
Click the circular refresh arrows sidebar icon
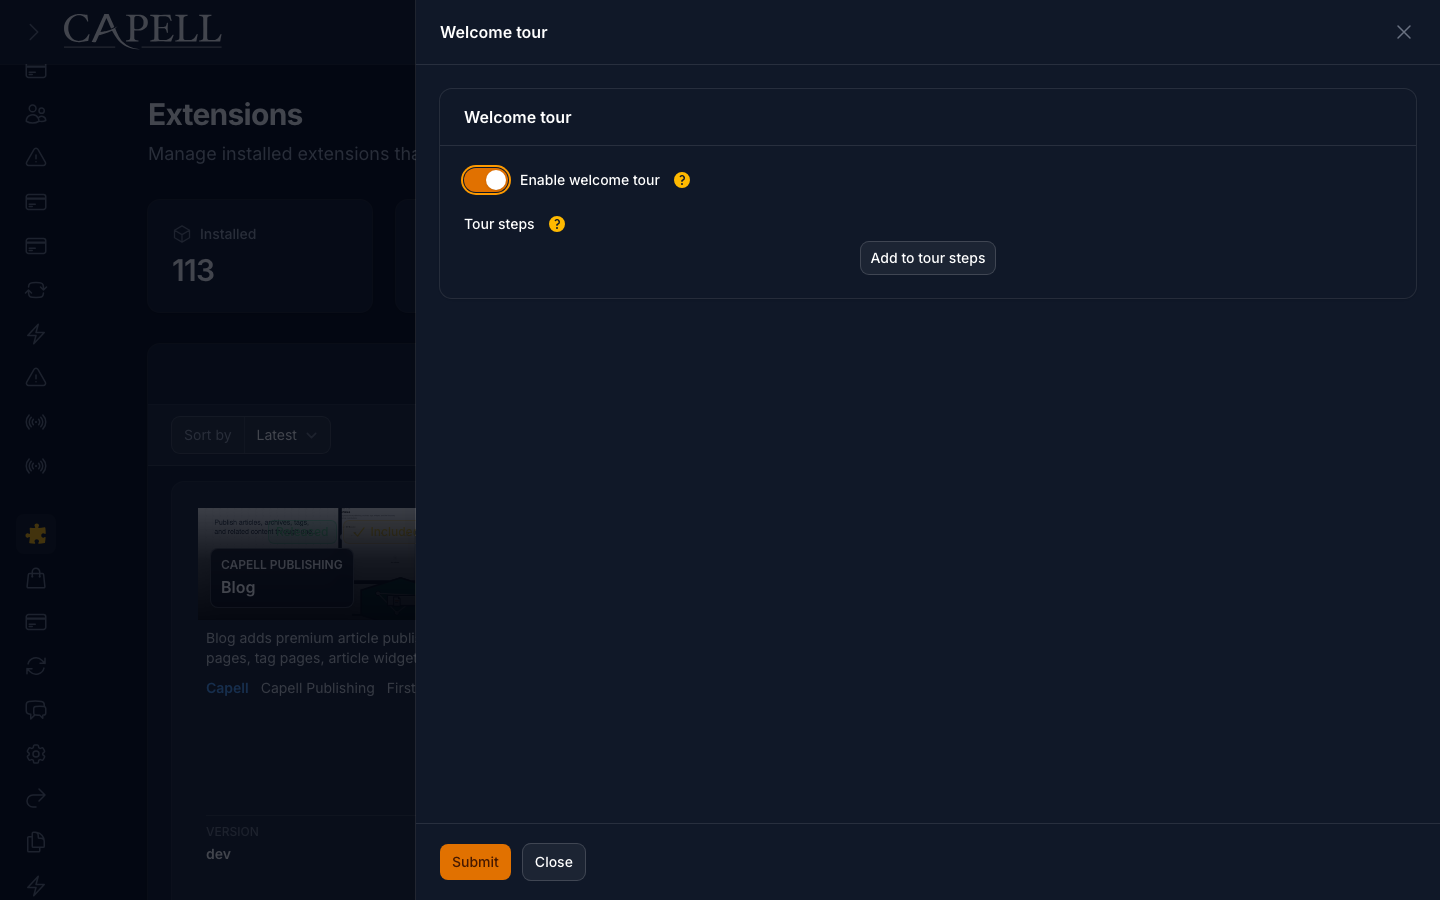point(36,666)
